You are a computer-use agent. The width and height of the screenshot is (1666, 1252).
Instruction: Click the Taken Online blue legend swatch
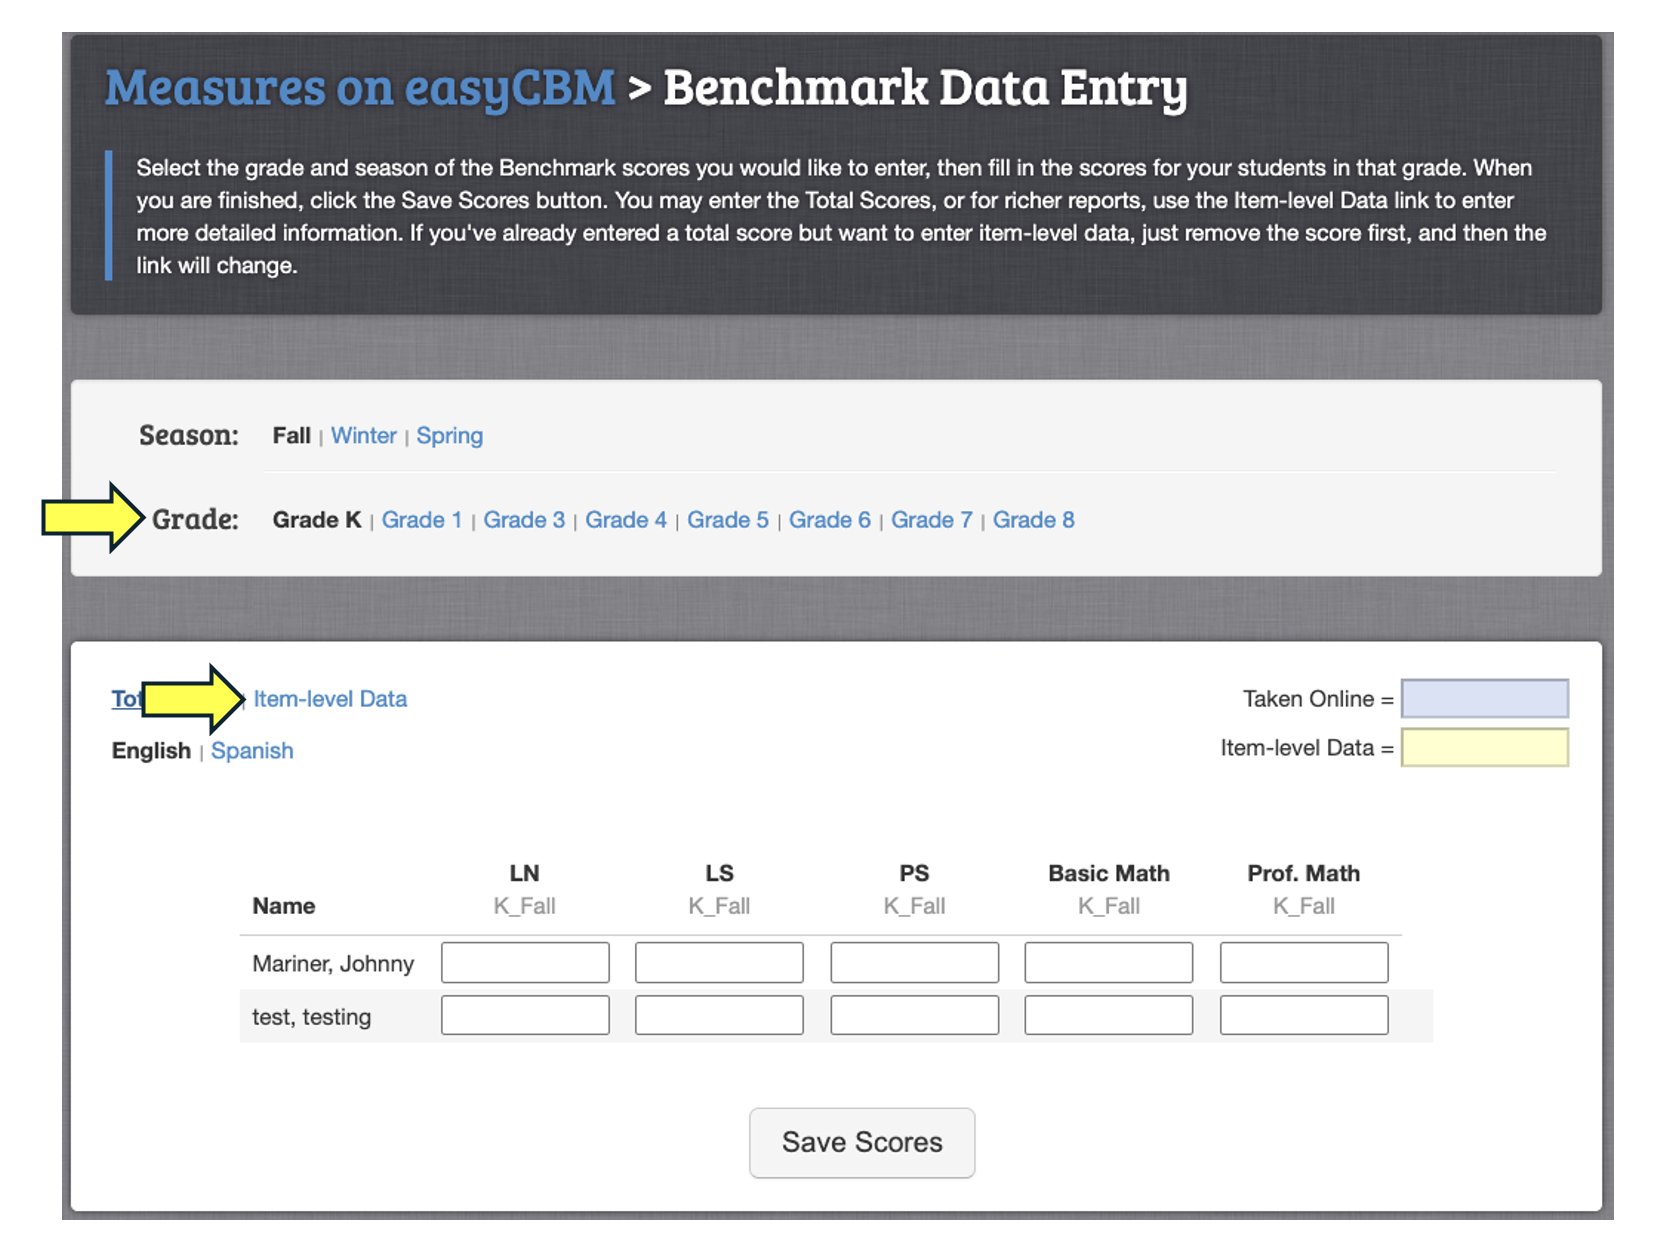click(x=1485, y=699)
